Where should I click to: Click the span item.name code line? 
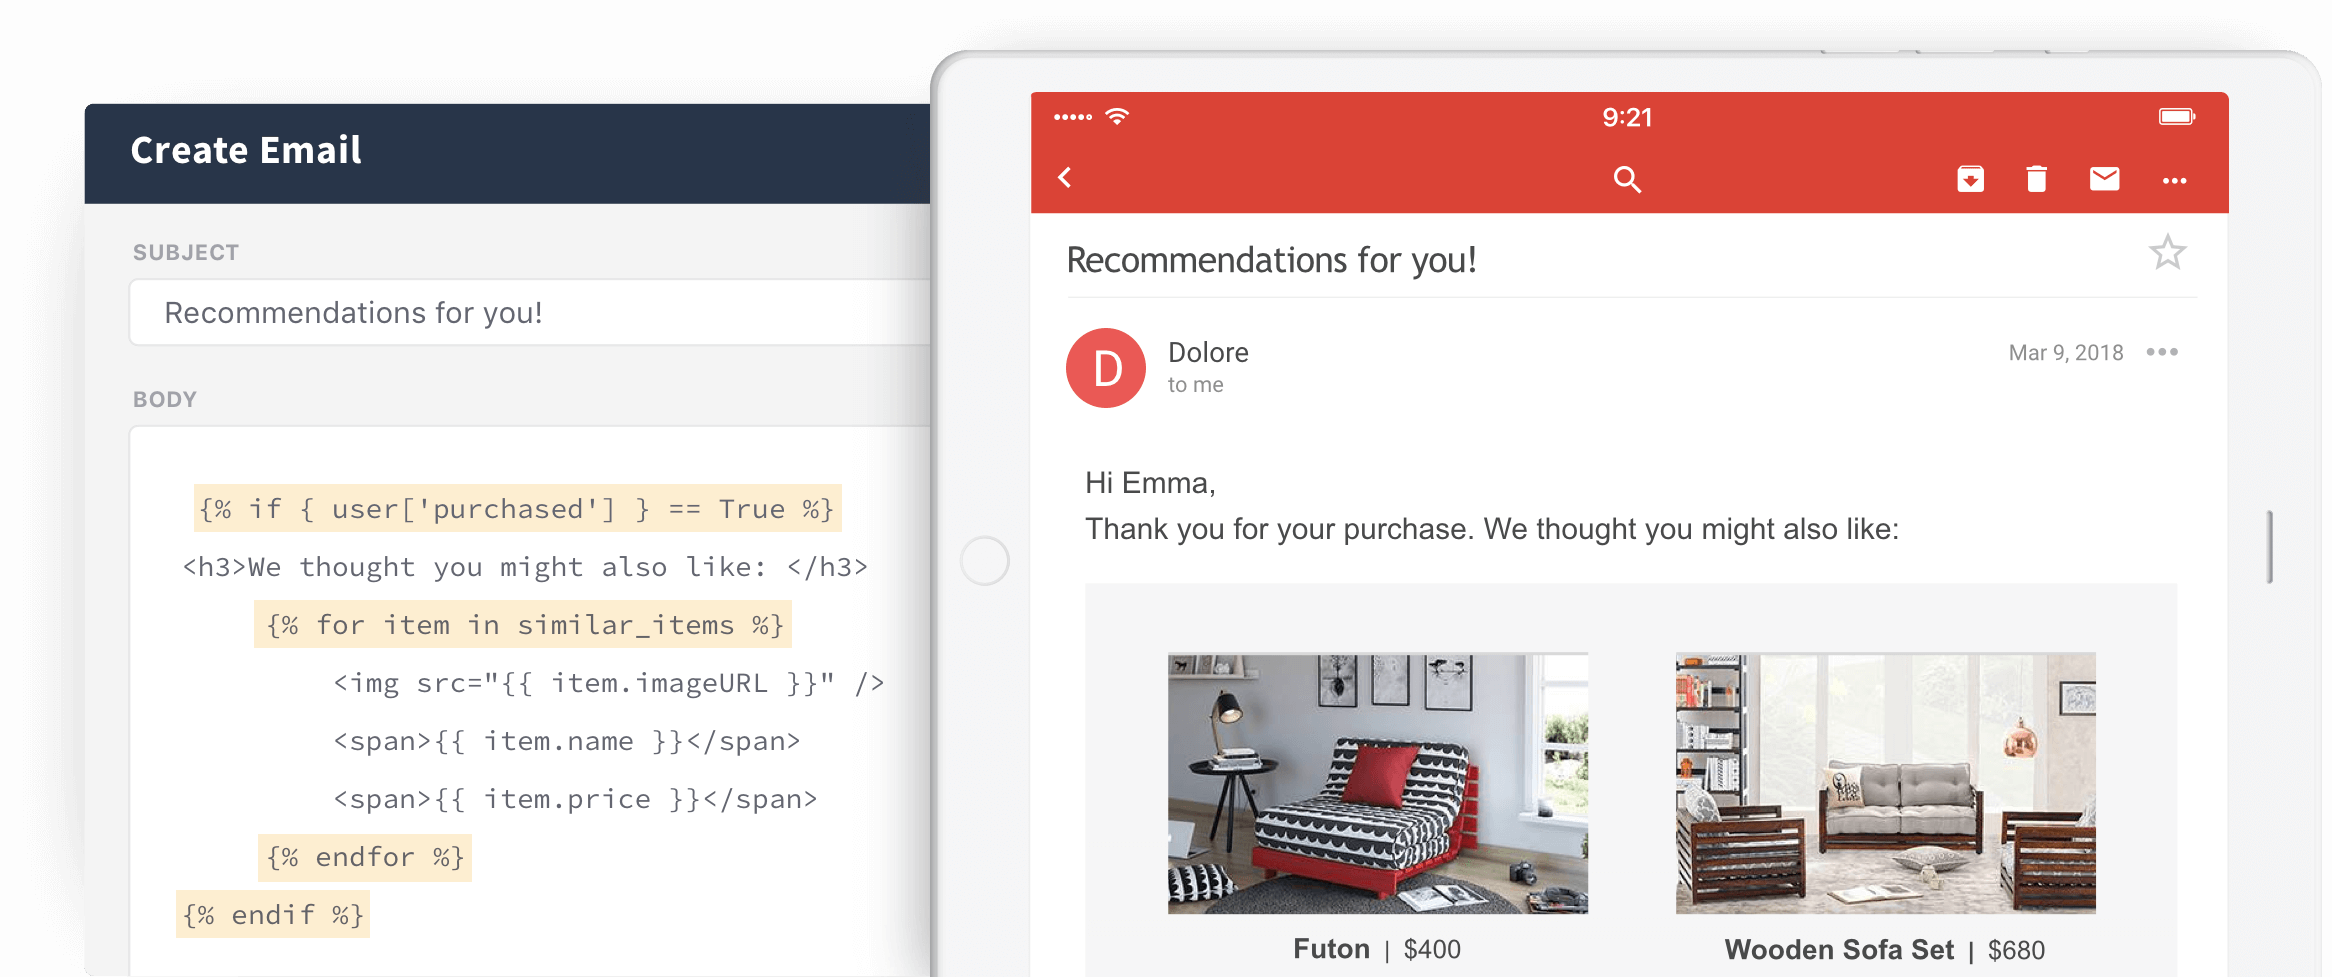[x=567, y=741]
